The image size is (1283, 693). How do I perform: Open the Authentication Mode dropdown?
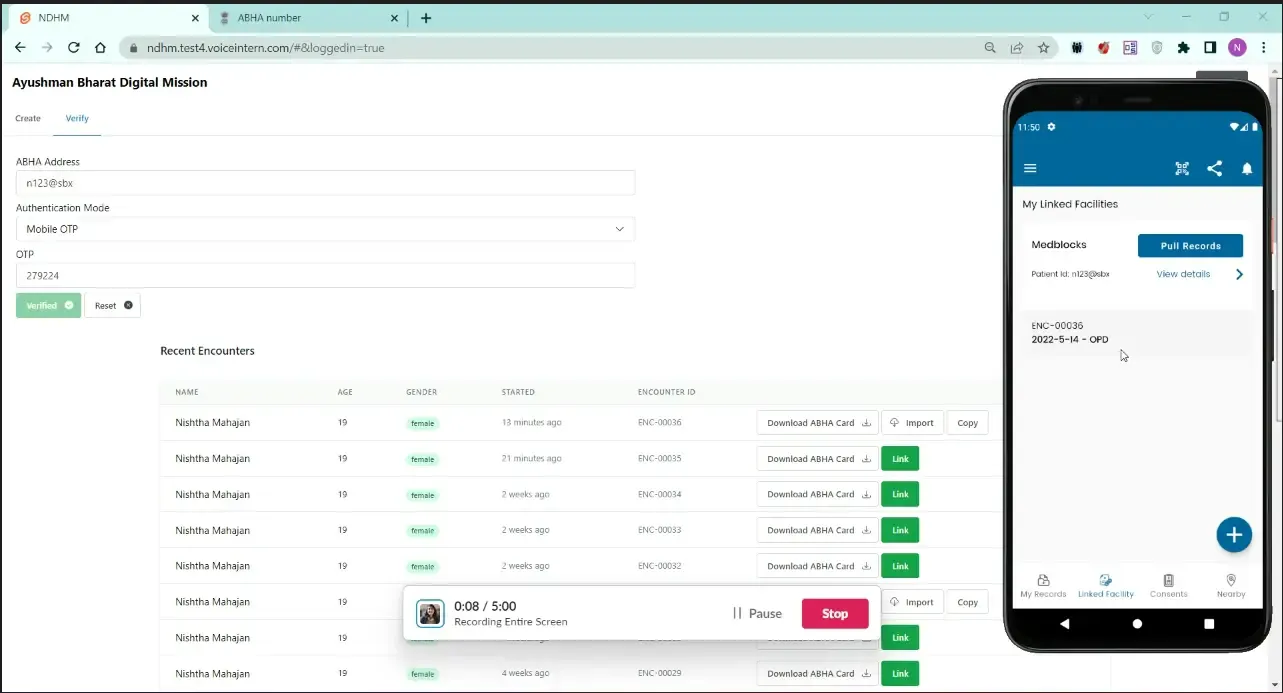tap(325, 228)
